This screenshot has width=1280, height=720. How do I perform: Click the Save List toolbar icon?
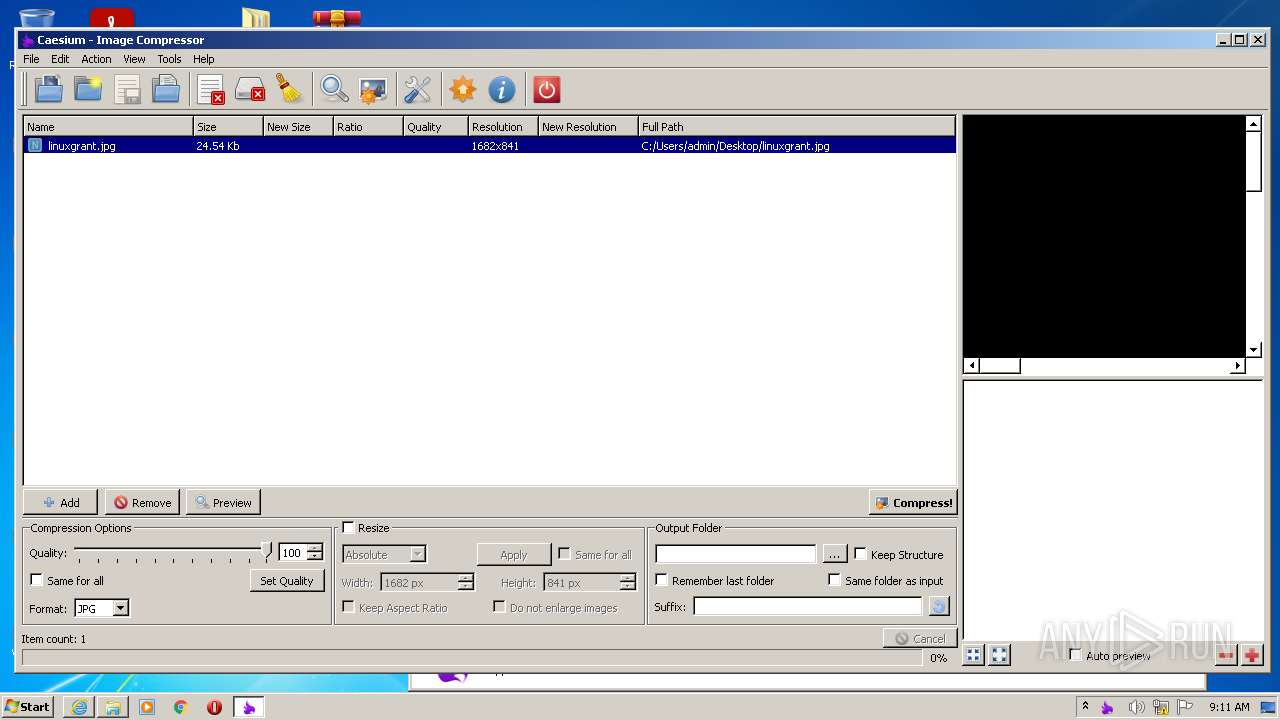[x=127, y=90]
